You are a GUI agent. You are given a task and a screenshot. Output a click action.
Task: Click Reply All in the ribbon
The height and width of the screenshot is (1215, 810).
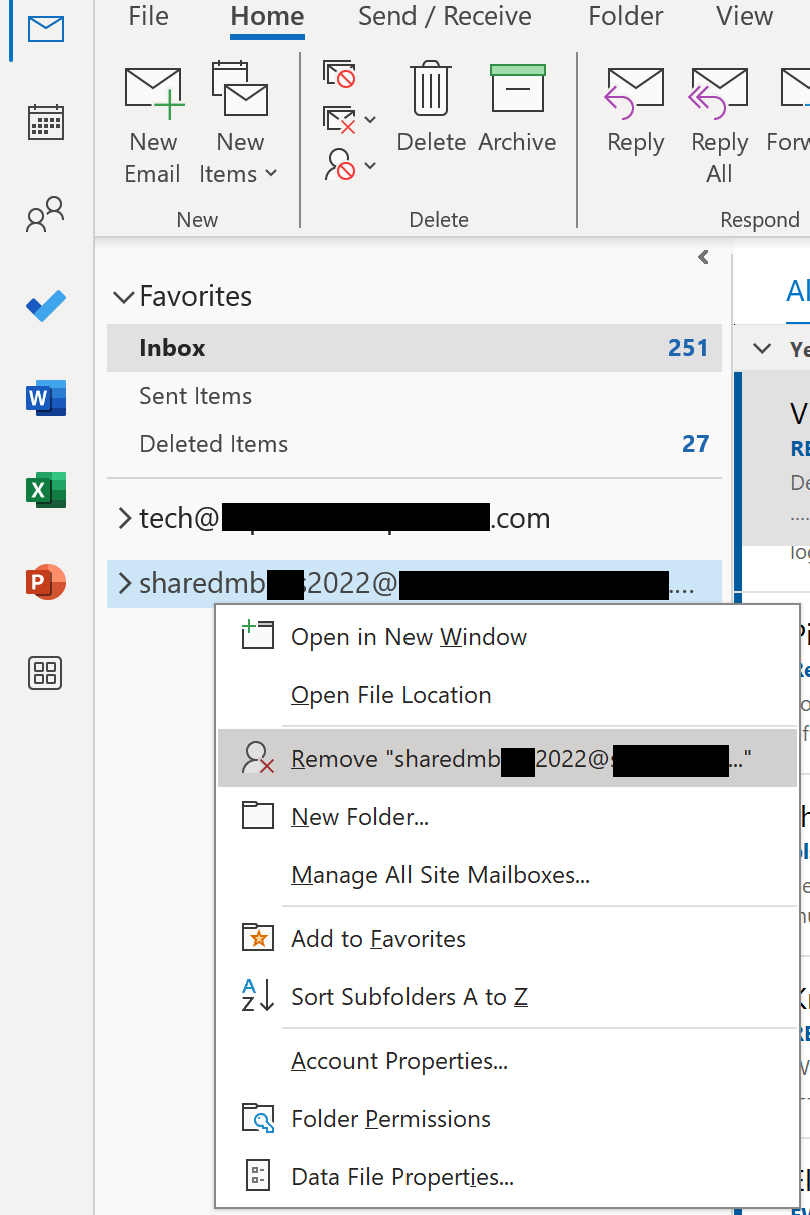718,122
